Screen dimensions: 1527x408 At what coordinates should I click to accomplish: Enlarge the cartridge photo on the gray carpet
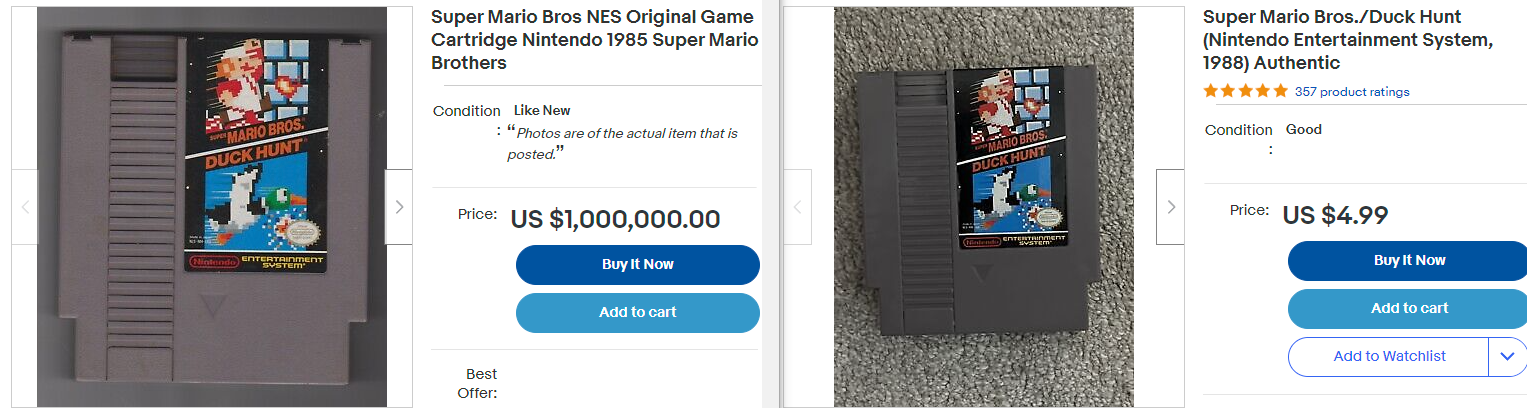(982, 207)
